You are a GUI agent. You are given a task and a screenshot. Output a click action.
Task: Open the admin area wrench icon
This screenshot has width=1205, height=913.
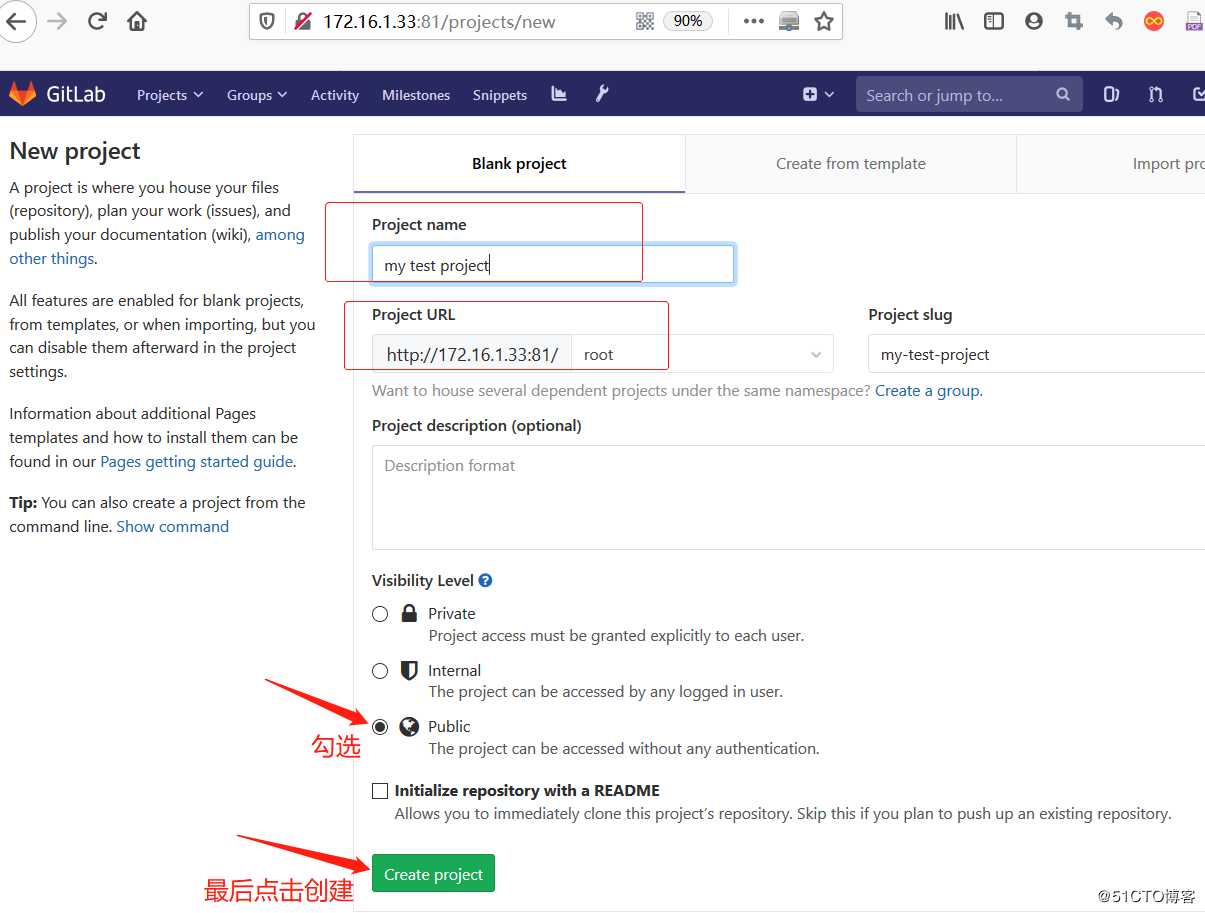(602, 94)
